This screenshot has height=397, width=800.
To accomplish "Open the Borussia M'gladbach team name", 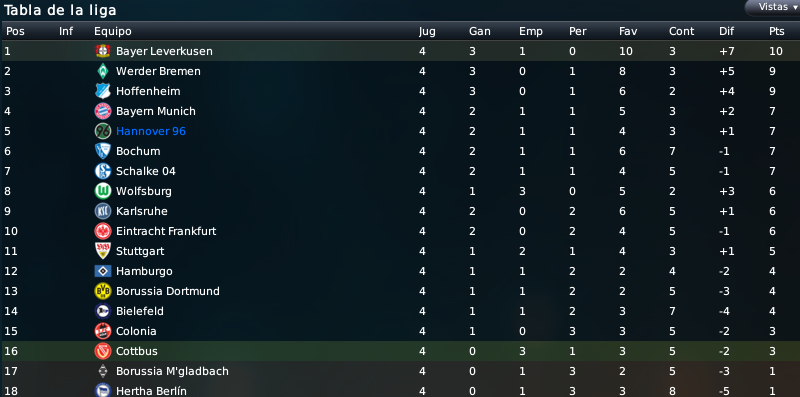I will tap(172, 371).
